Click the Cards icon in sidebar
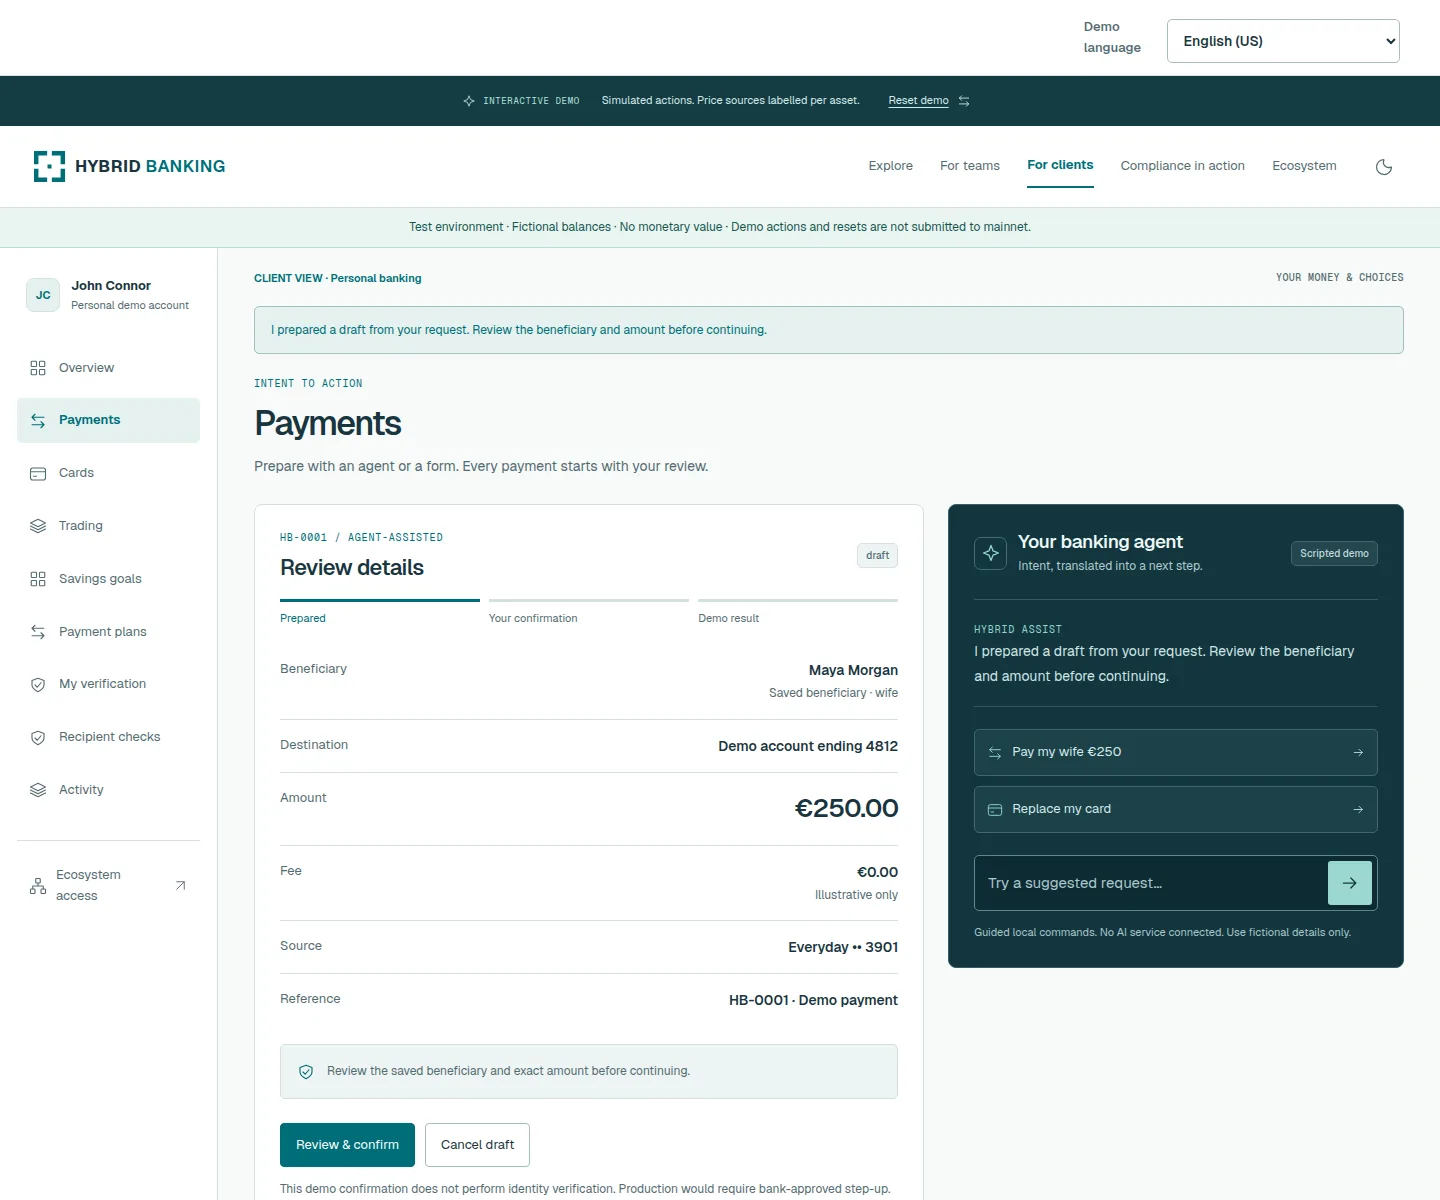This screenshot has width=1440, height=1200. (38, 474)
